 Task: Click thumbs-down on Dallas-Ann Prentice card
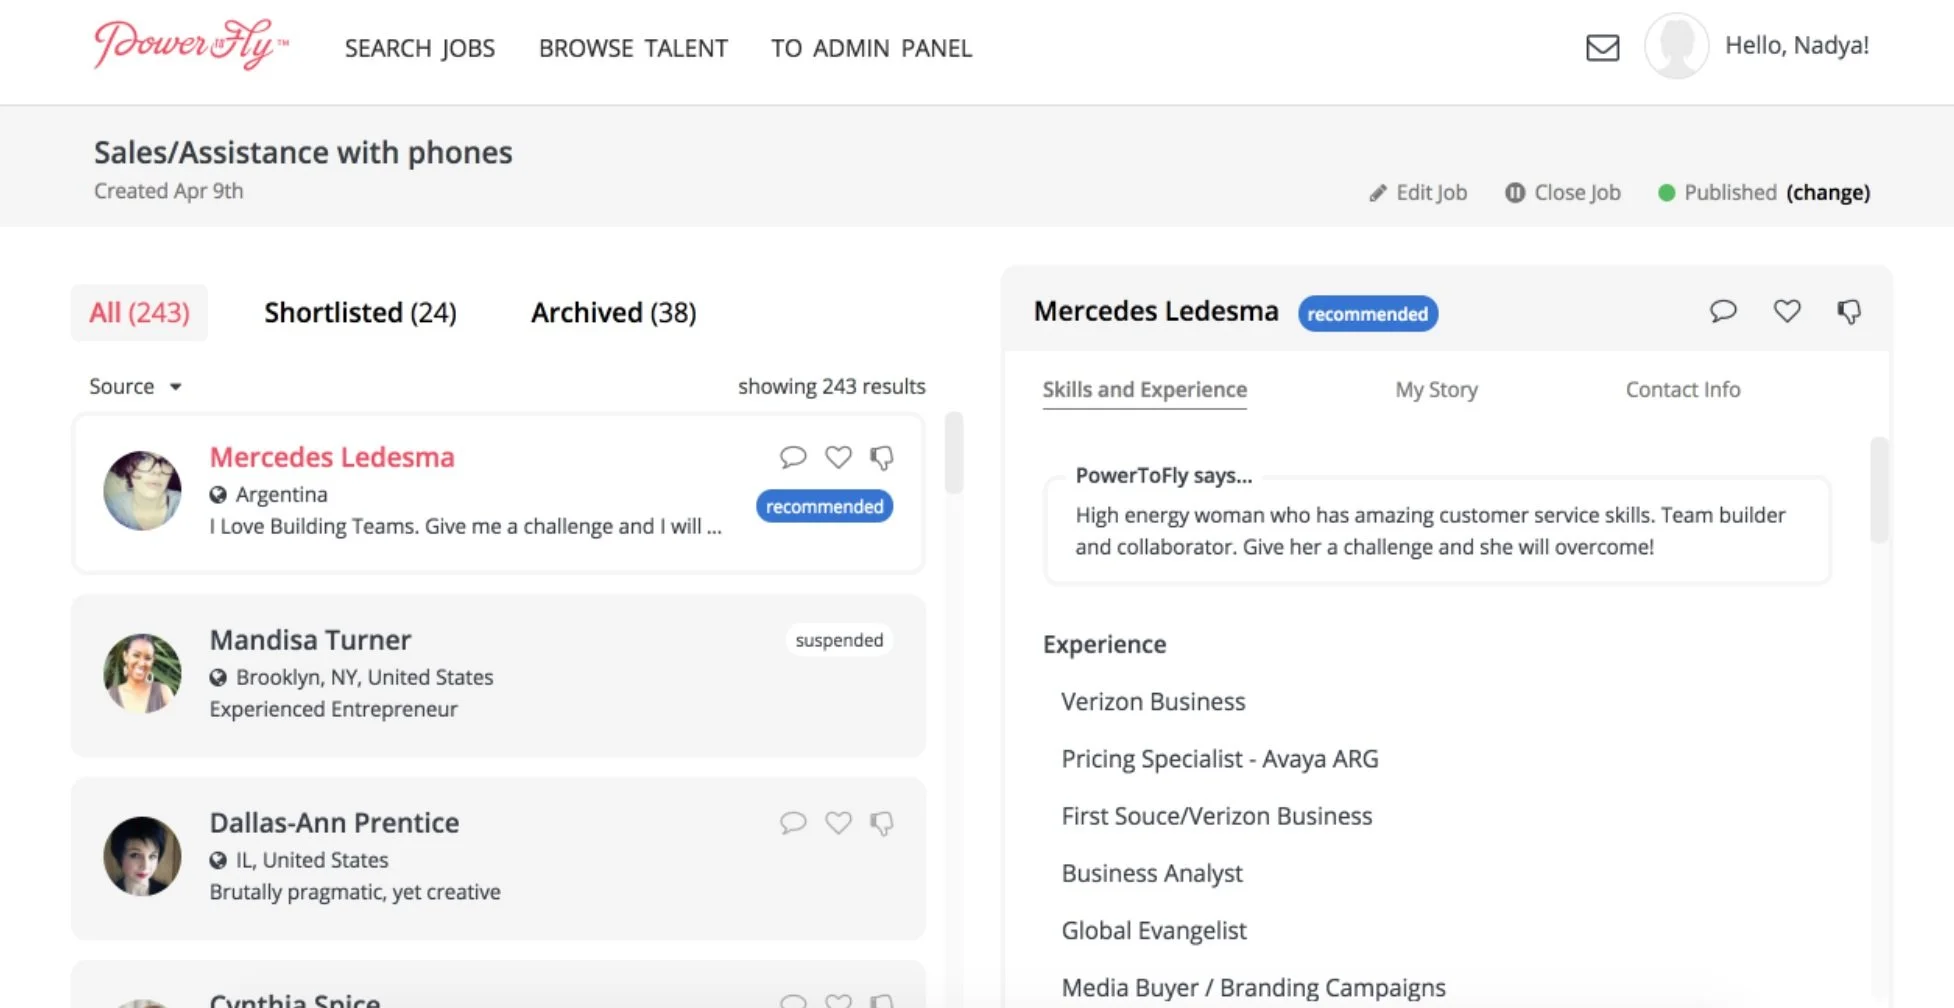point(881,822)
